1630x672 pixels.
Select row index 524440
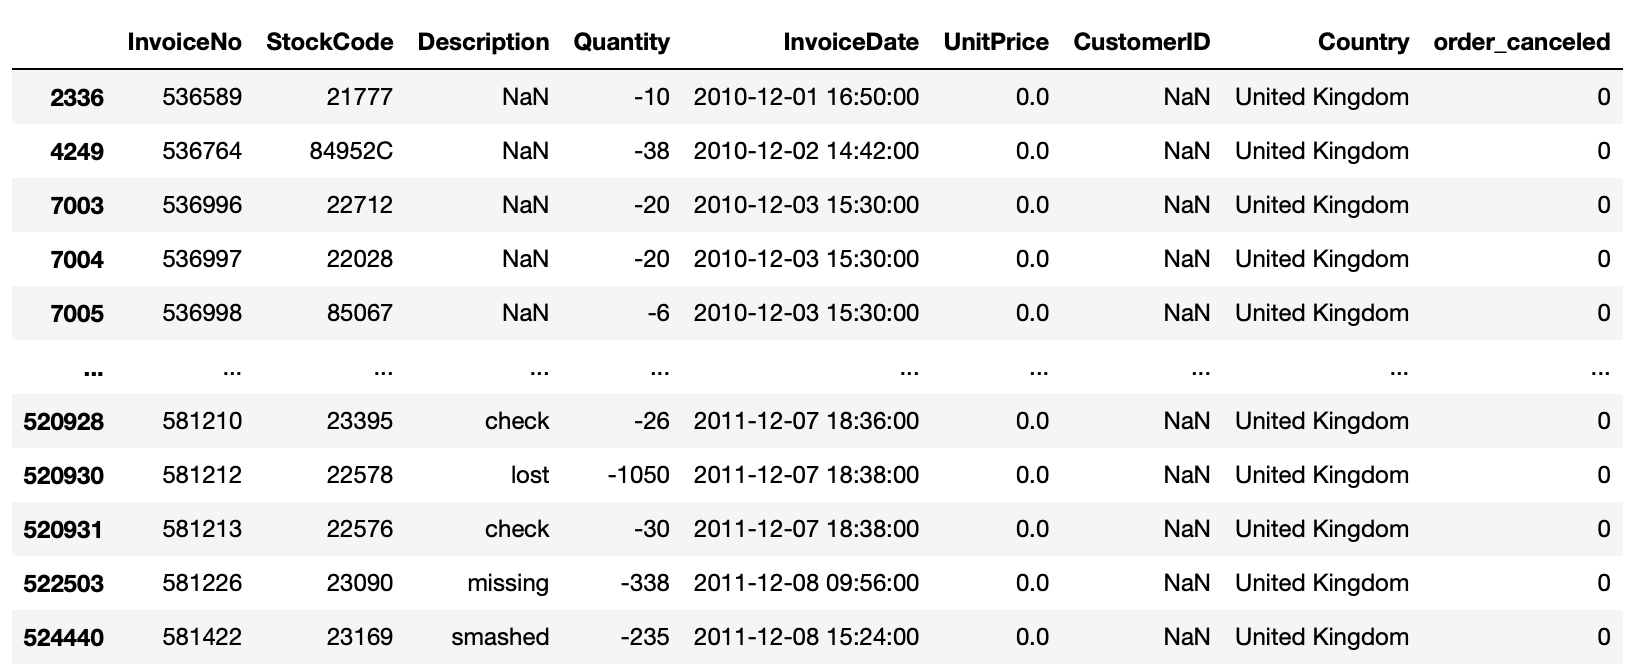pos(64,637)
